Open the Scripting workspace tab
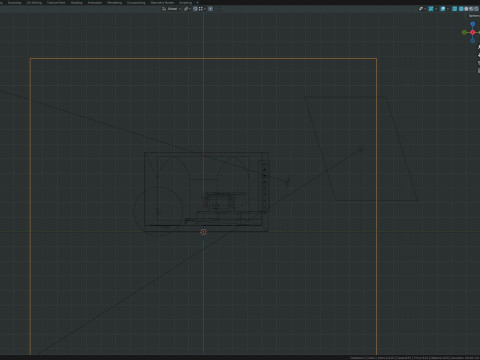480x360 pixels. tap(185, 3)
